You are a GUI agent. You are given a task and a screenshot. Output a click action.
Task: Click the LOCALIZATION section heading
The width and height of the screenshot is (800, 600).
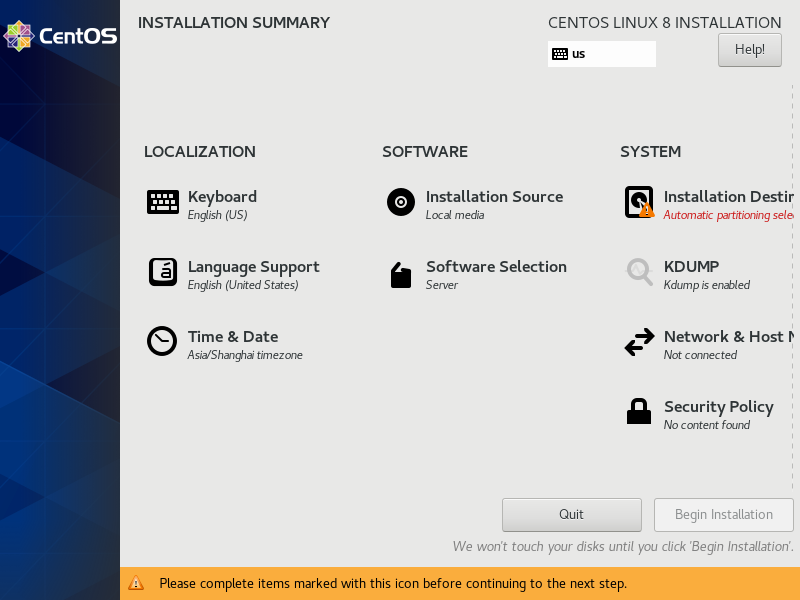(199, 152)
